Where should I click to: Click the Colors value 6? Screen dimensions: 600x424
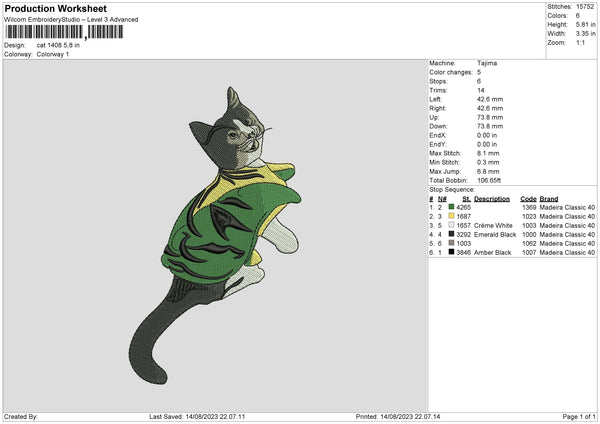pos(578,16)
